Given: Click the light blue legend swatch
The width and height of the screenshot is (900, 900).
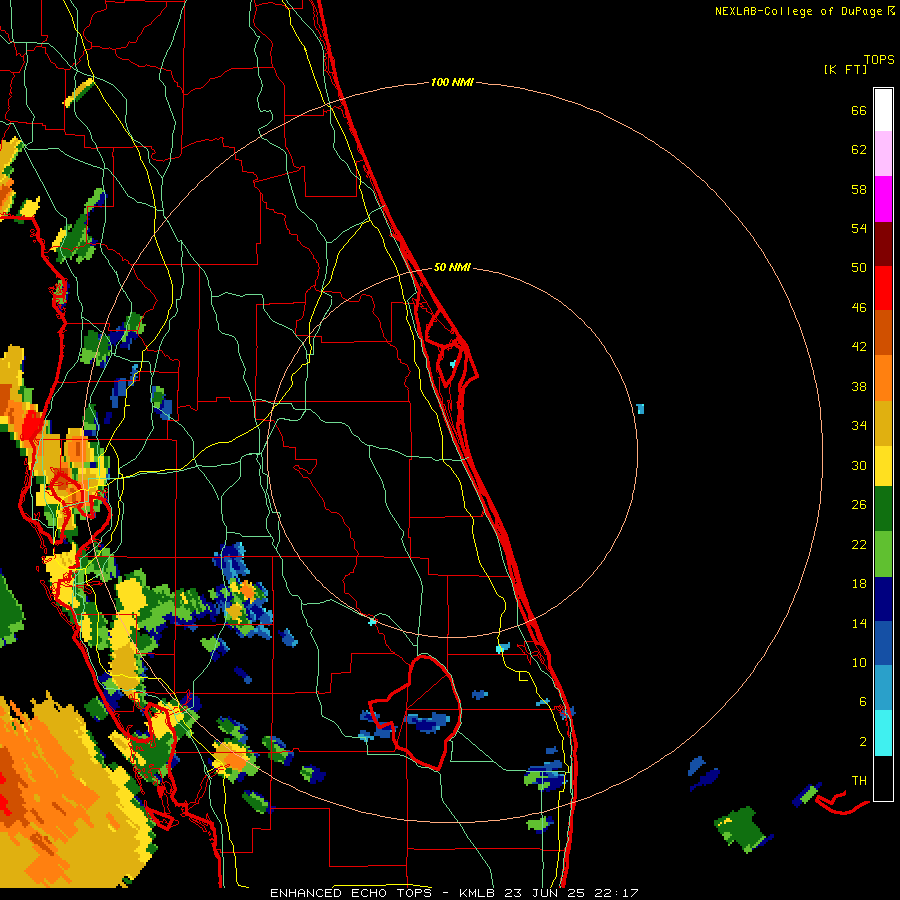Looking at the screenshot, I should (883, 688).
